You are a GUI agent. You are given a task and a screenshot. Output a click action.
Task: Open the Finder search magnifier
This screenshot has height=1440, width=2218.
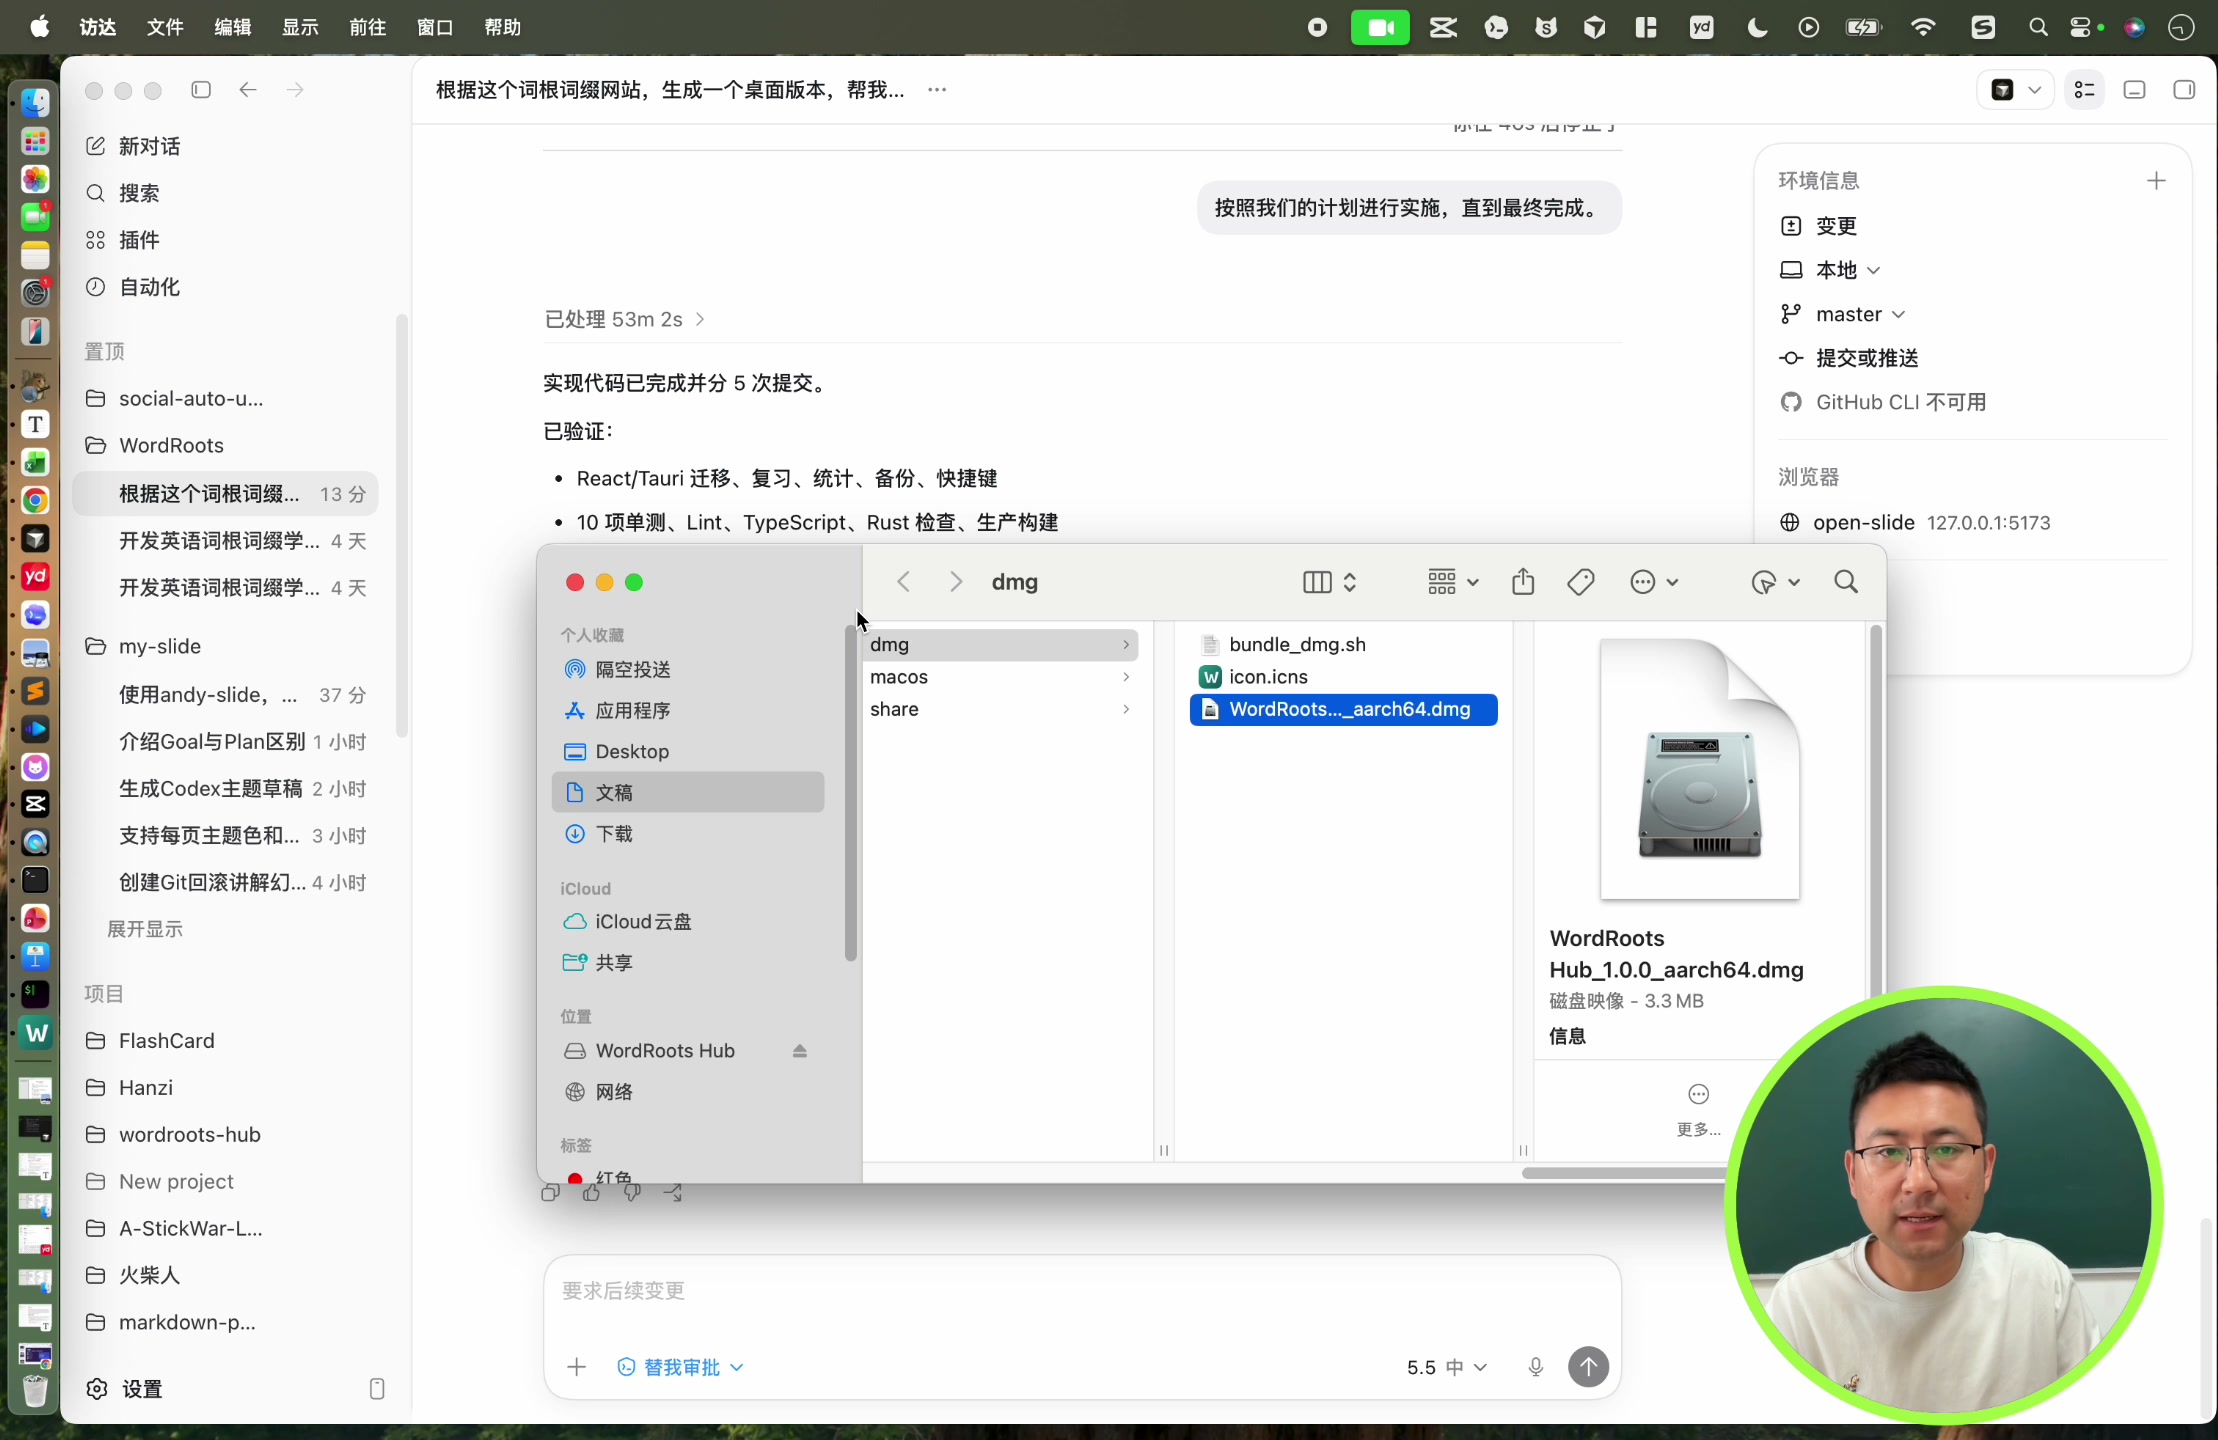(x=1846, y=582)
